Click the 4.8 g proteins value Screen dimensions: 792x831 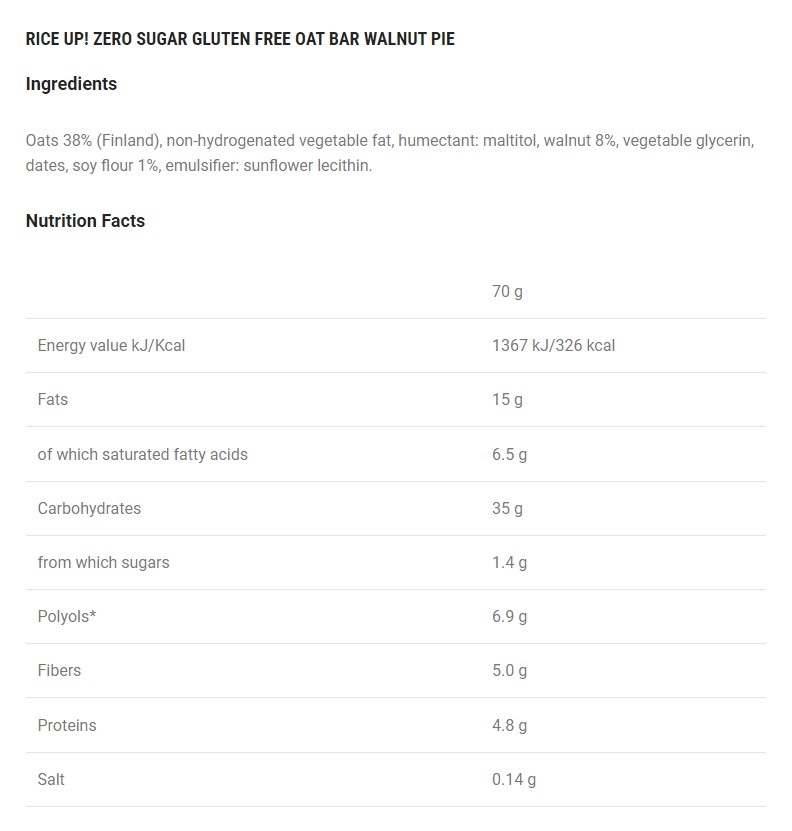pyautogui.click(x=509, y=725)
